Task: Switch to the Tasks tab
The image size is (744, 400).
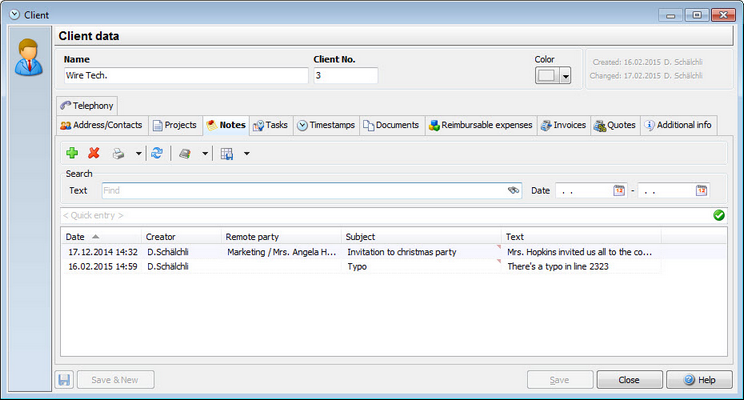Action: click(x=270, y=125)
